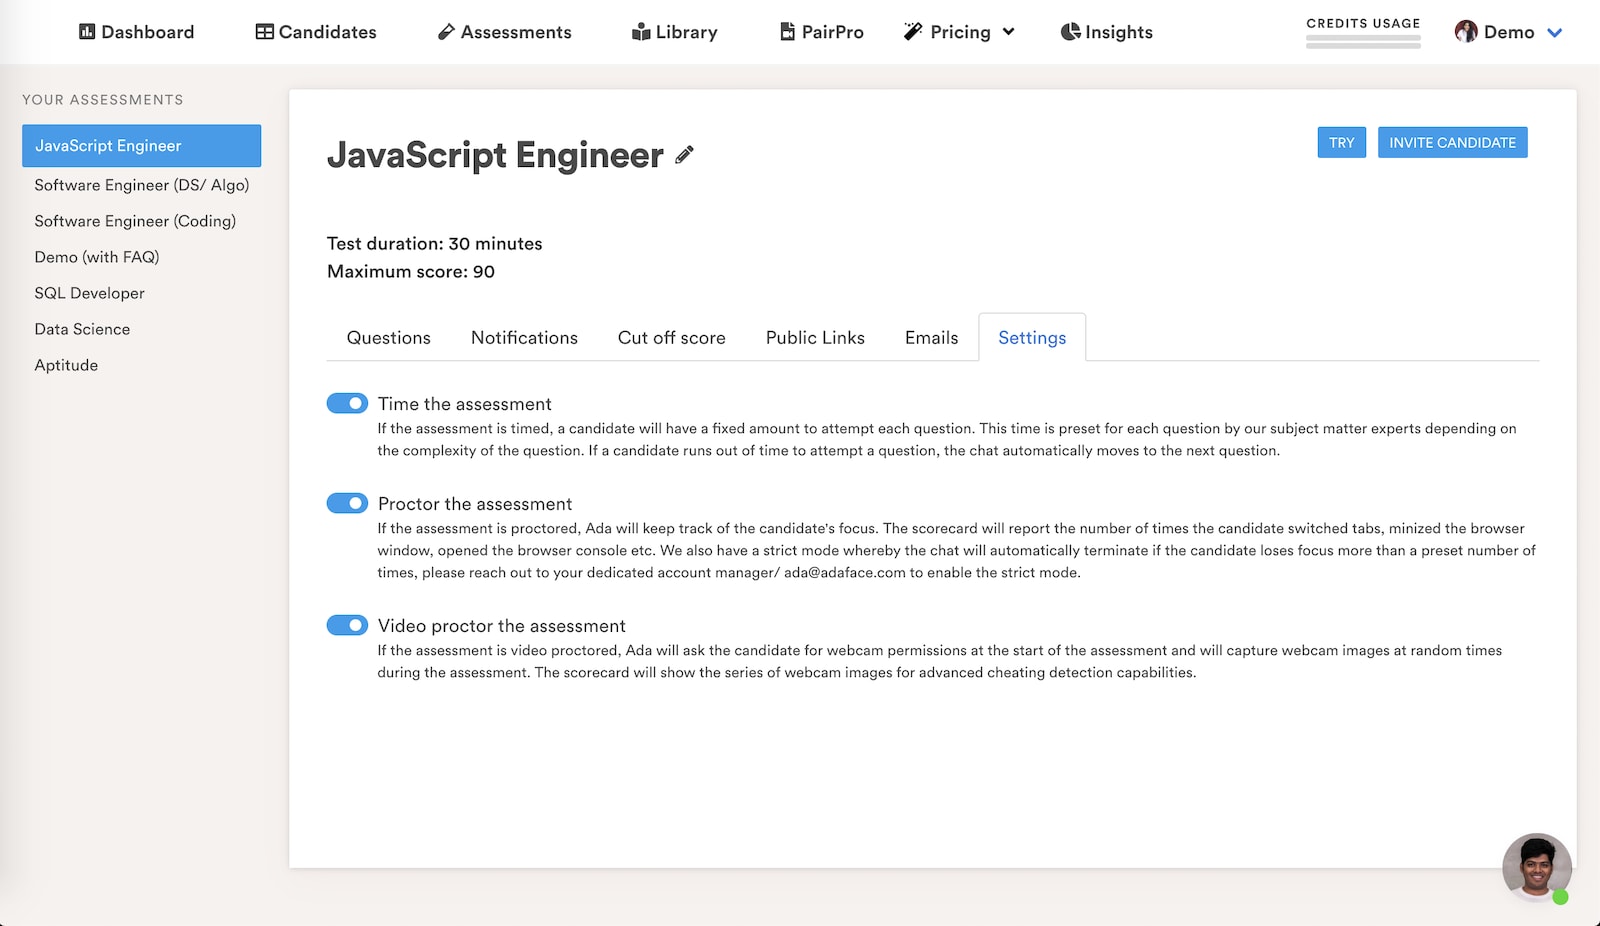Open the Library navigation item

pyautogui.click(x=675, y=32)
